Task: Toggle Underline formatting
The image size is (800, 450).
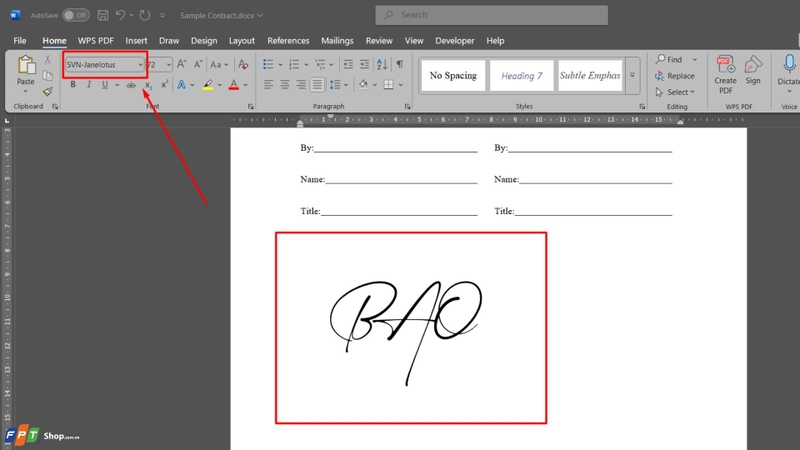Action: click(105, 85)
